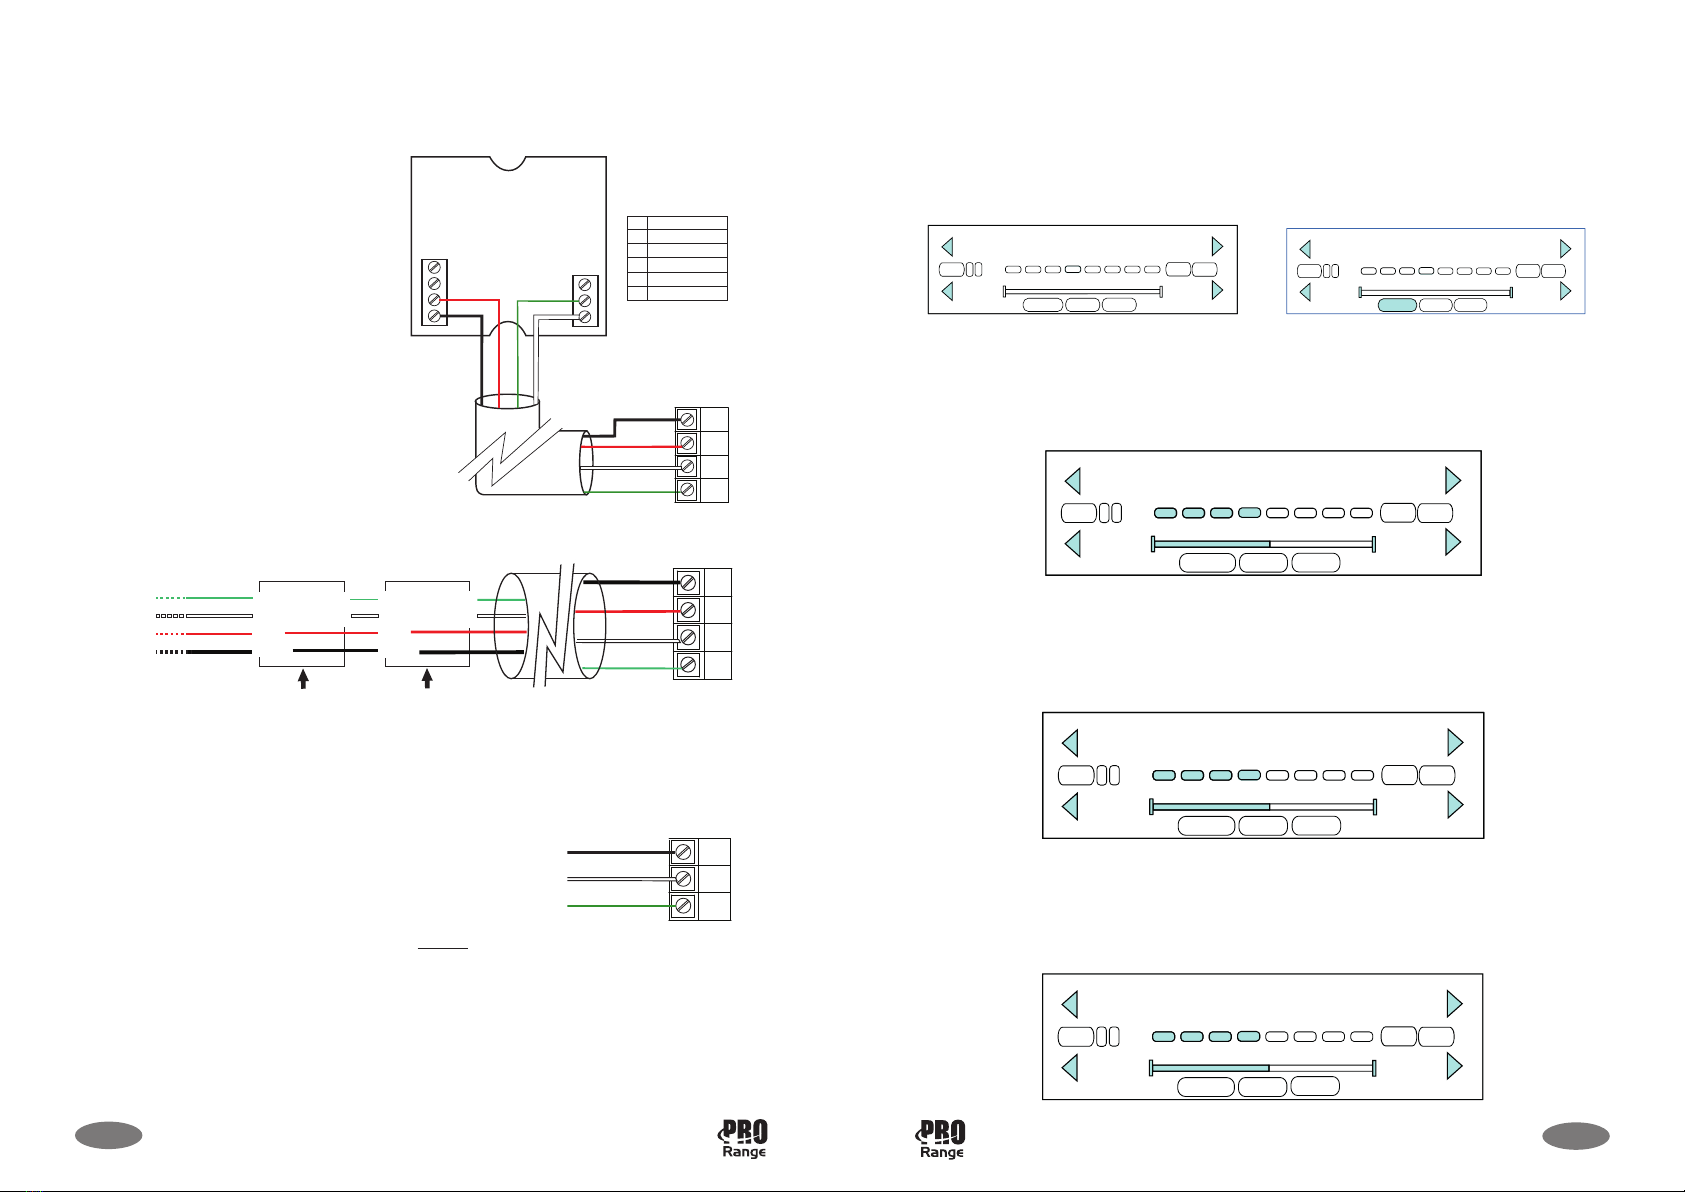Click green-wire screw terminal inside the enclosure

(585, 301)
